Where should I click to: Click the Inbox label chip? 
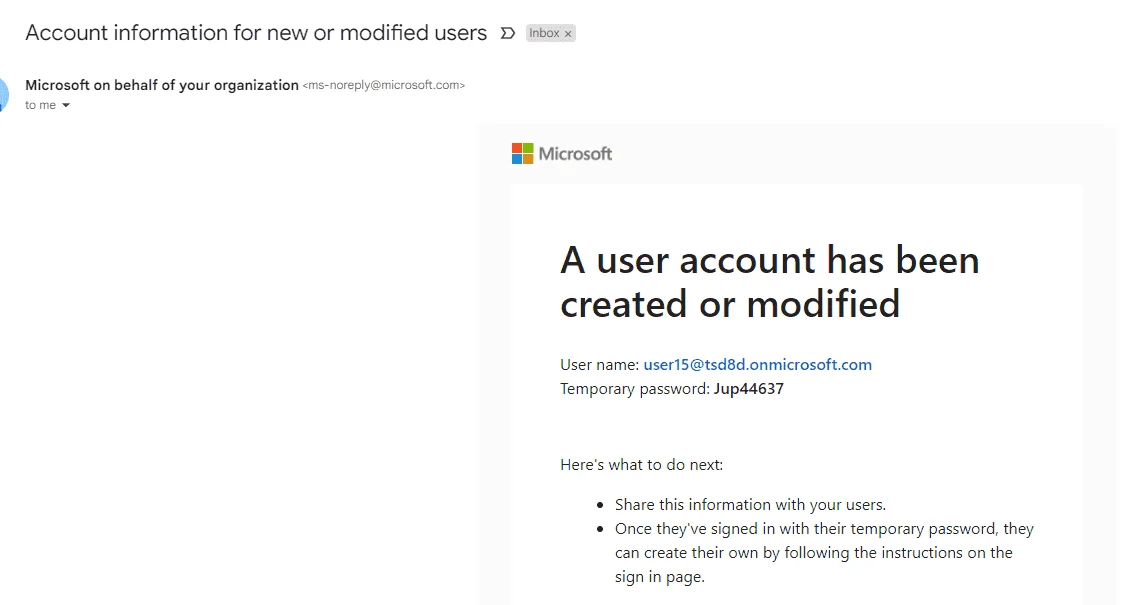click(550, 33)
